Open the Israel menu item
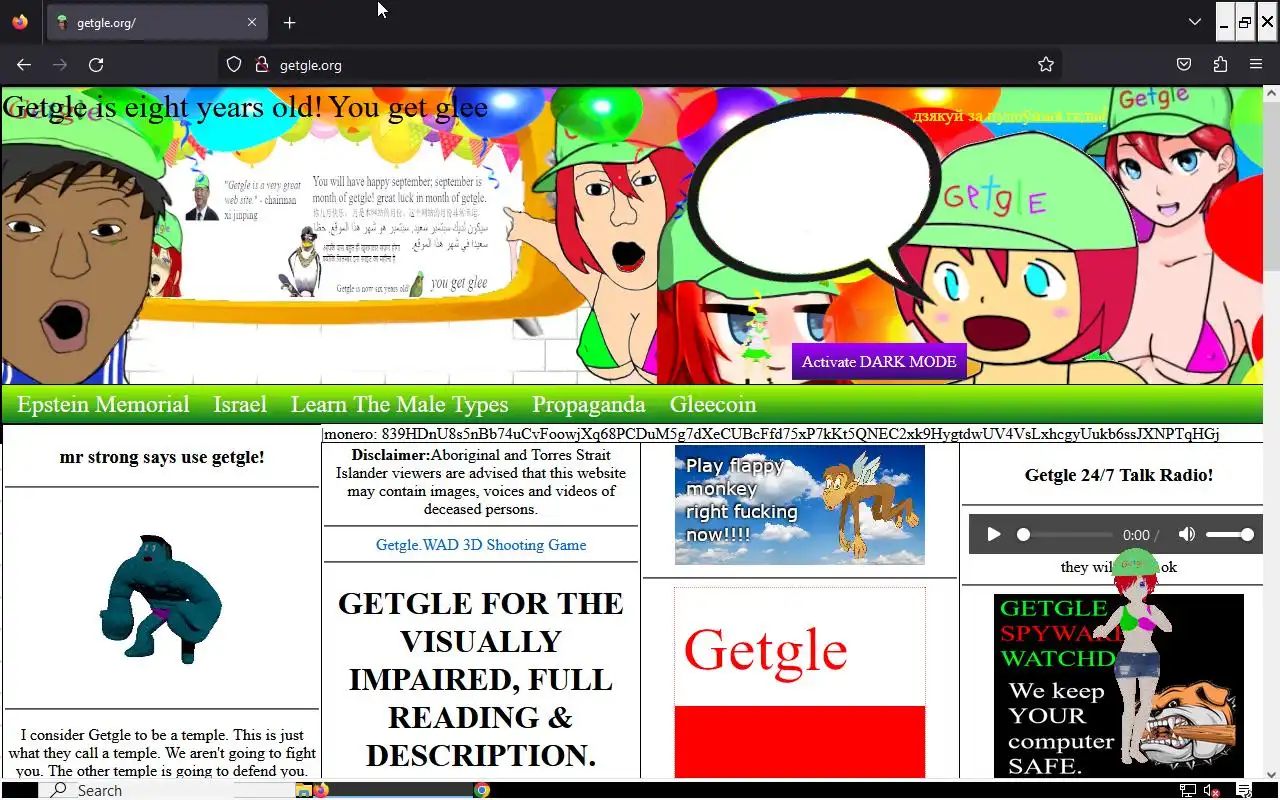The width and height of the screenshot is (1280, 800). 240,405
